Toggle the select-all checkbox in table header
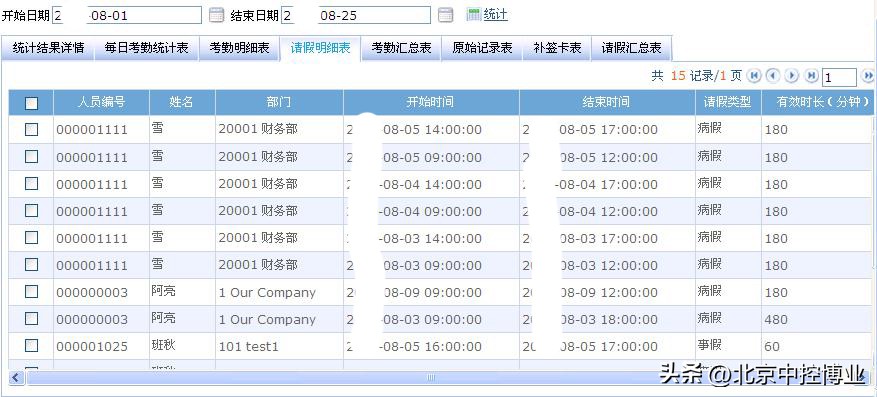This screenshot has height=397, width=877. tap(31, 103)
